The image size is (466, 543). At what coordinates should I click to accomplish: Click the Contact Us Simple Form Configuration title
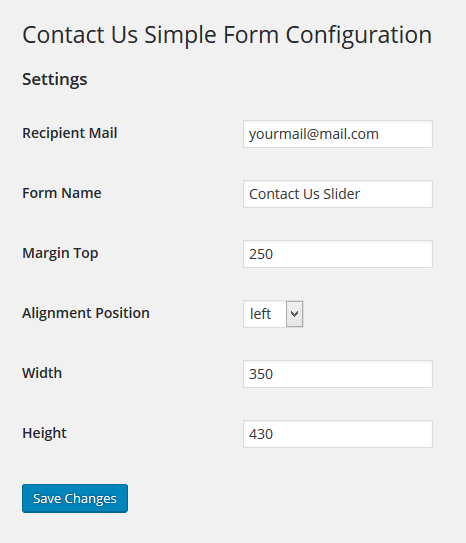pos(227,35)
